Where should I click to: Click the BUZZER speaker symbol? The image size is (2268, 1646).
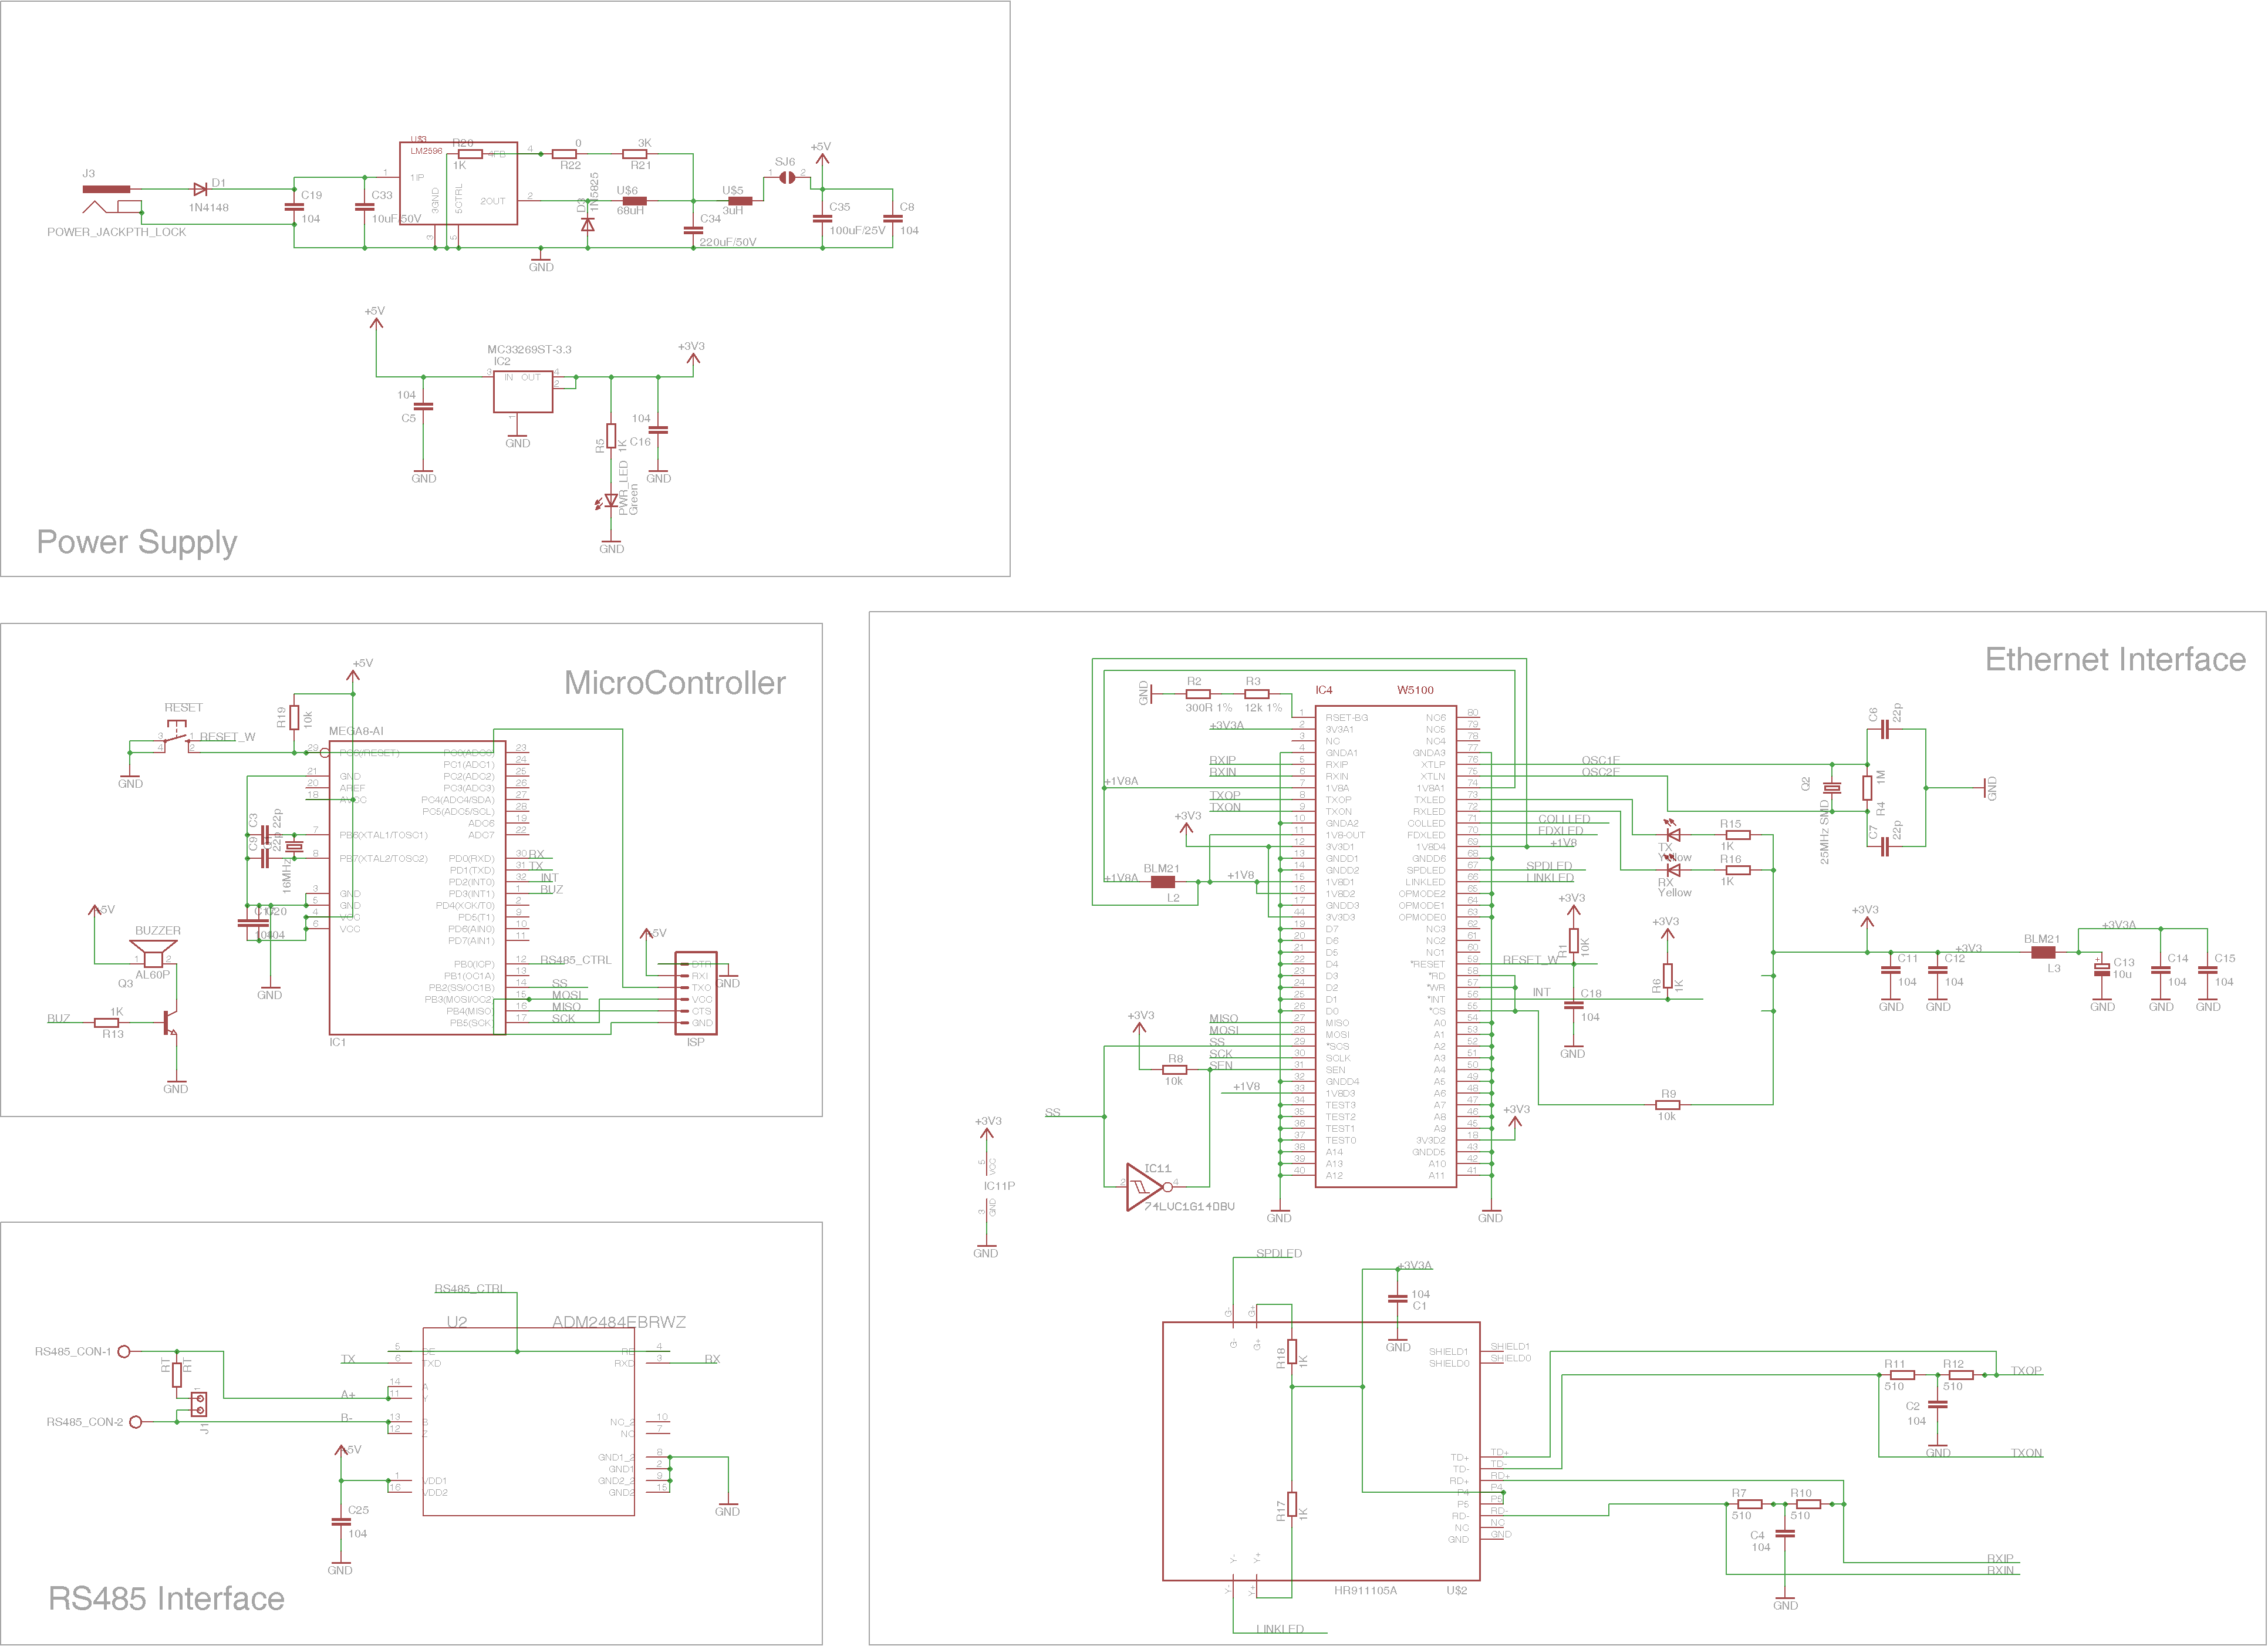coord(154,953)
